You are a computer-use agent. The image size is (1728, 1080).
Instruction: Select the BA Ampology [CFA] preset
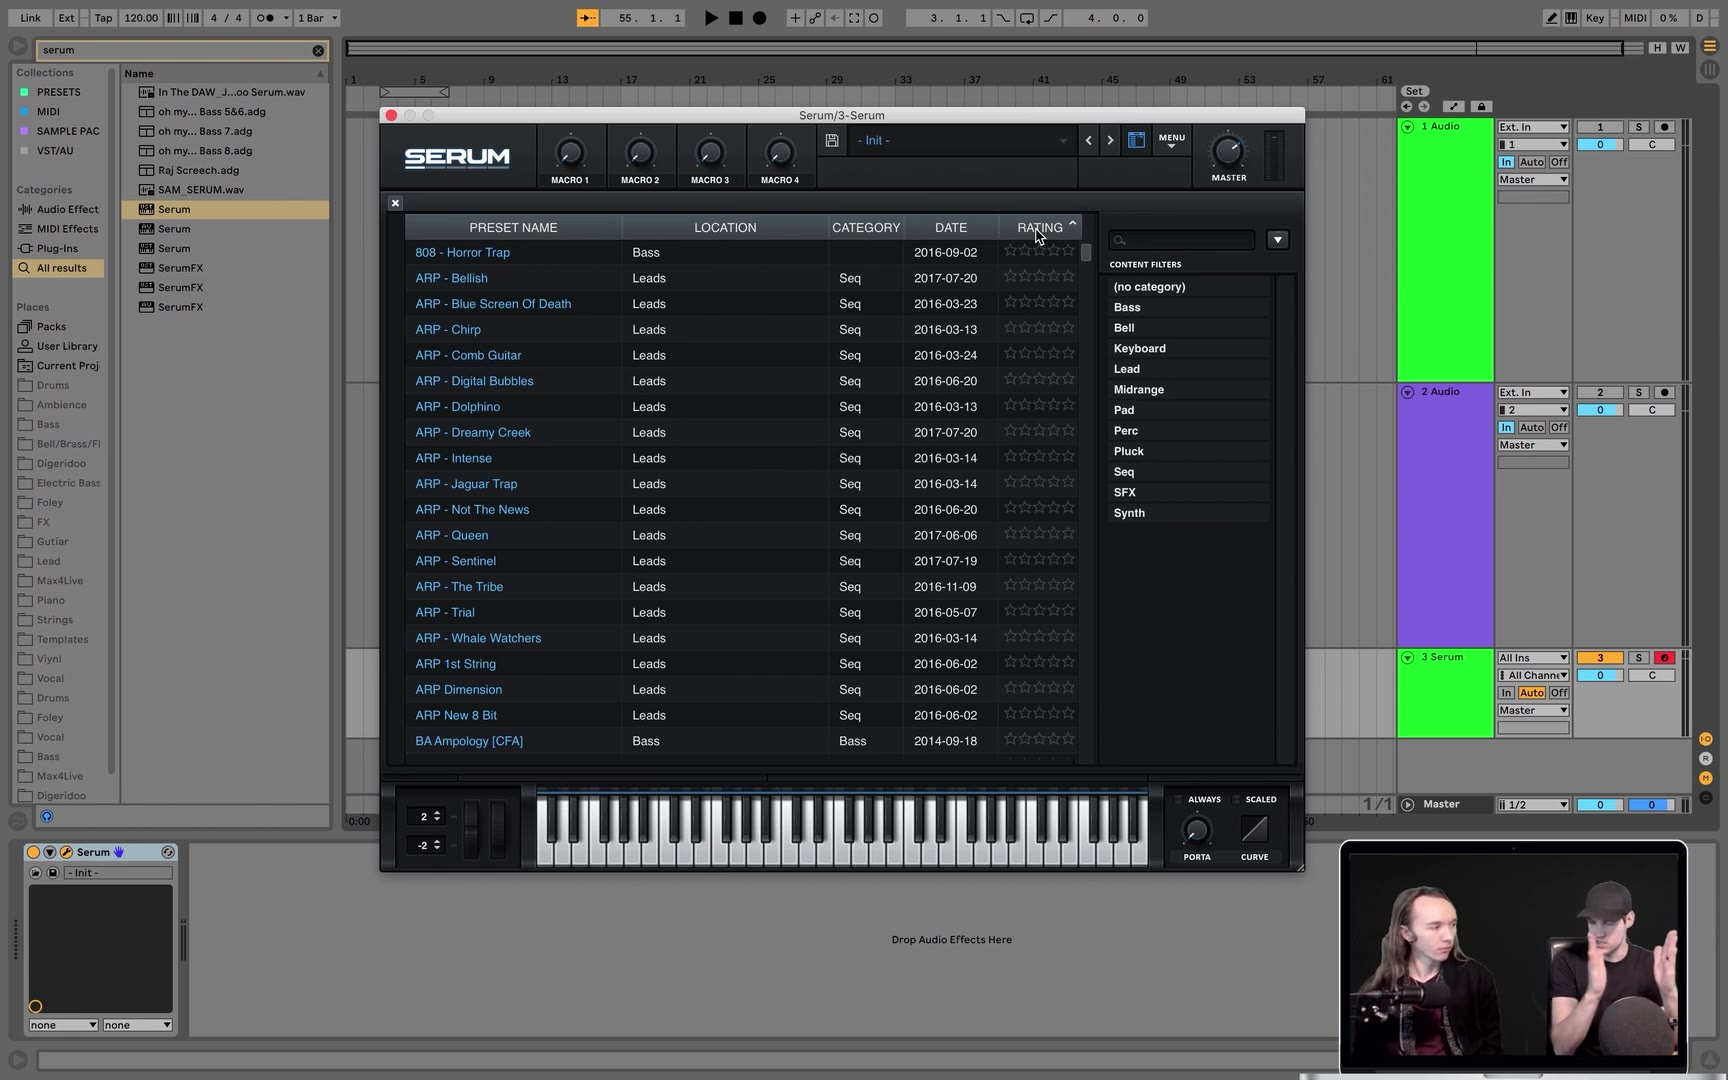pos(469,741)
